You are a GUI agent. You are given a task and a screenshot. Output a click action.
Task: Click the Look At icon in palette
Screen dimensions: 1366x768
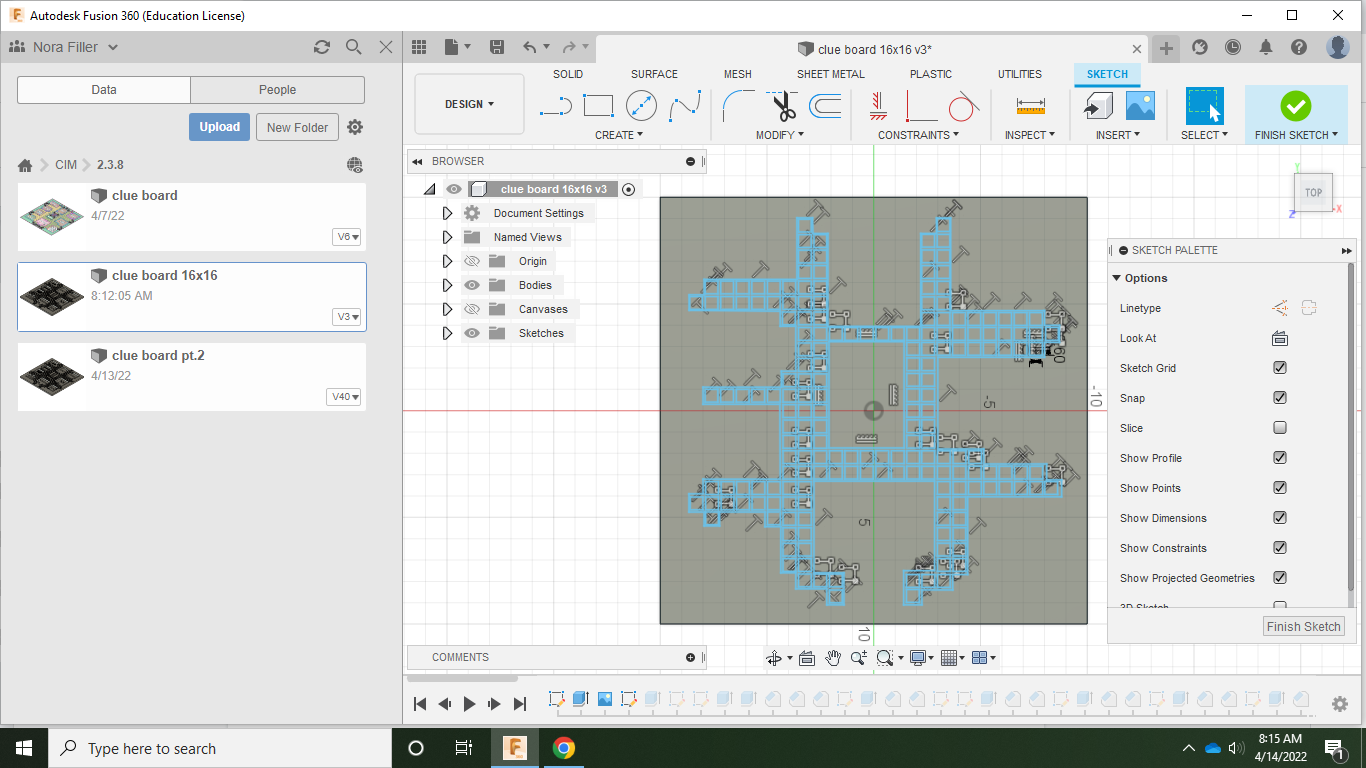pos(1279,338)
